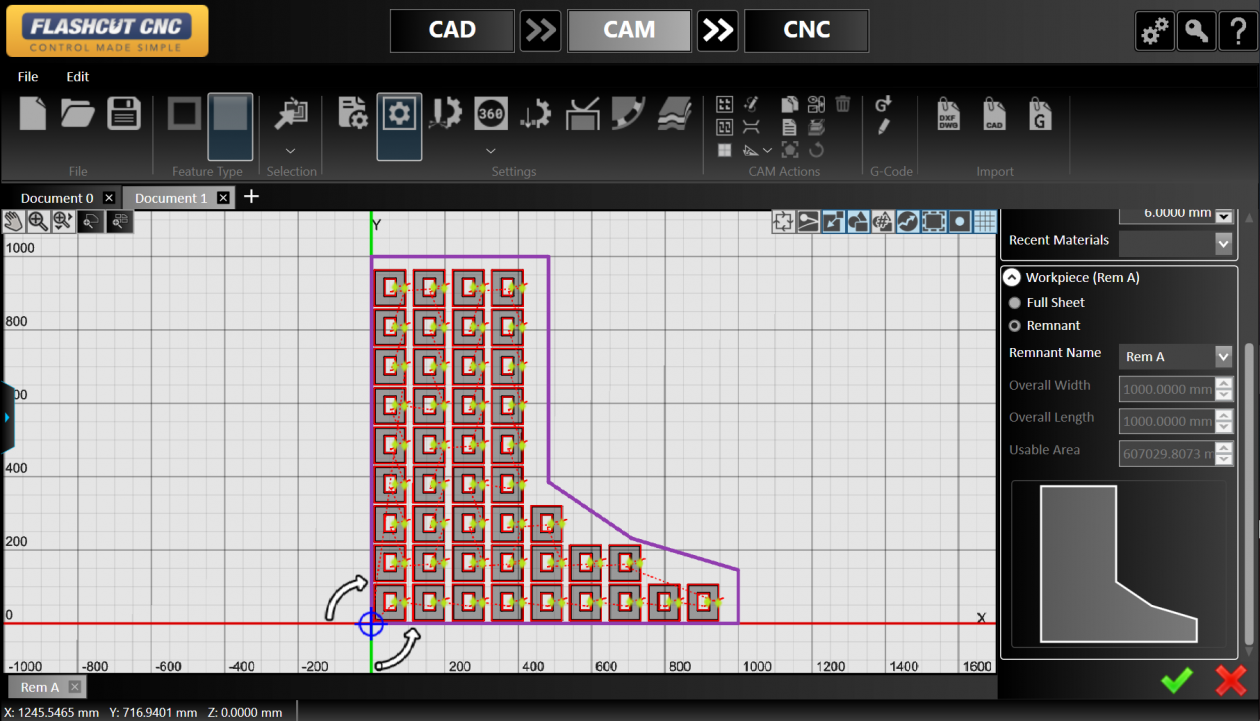This screenshot has height=721, width=1260.
Task: Open the Recent Materials dropdown
Action: (x=1222, y=241)
